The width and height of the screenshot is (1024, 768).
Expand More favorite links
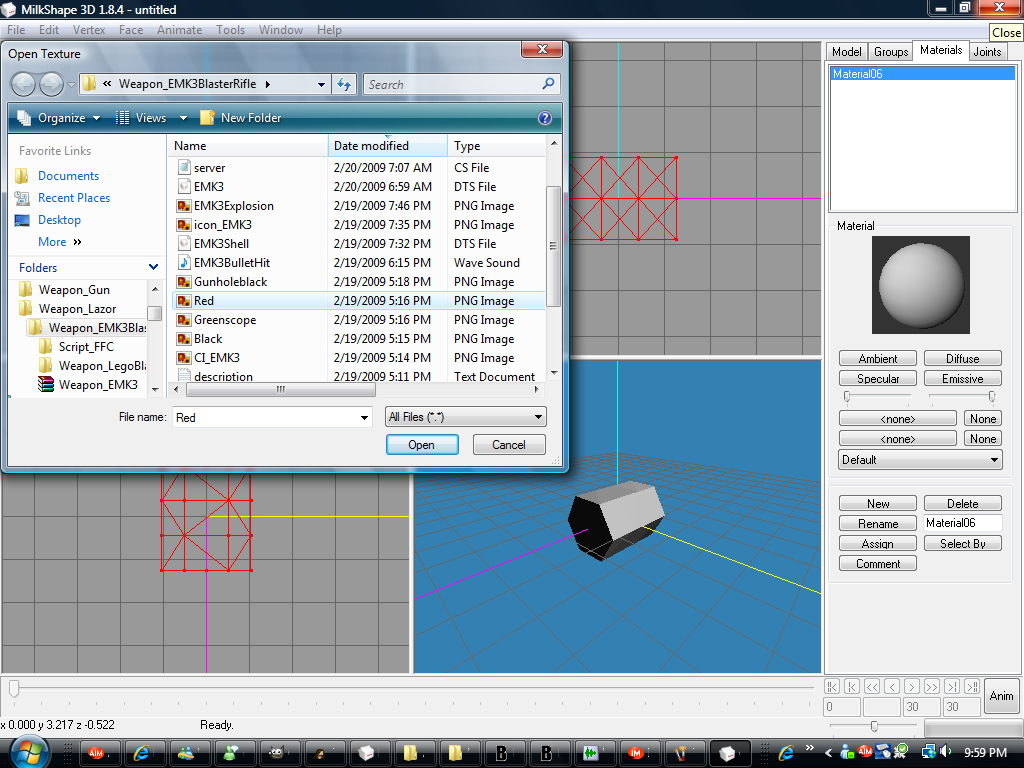pyautogui.click(x=59, y=242)
